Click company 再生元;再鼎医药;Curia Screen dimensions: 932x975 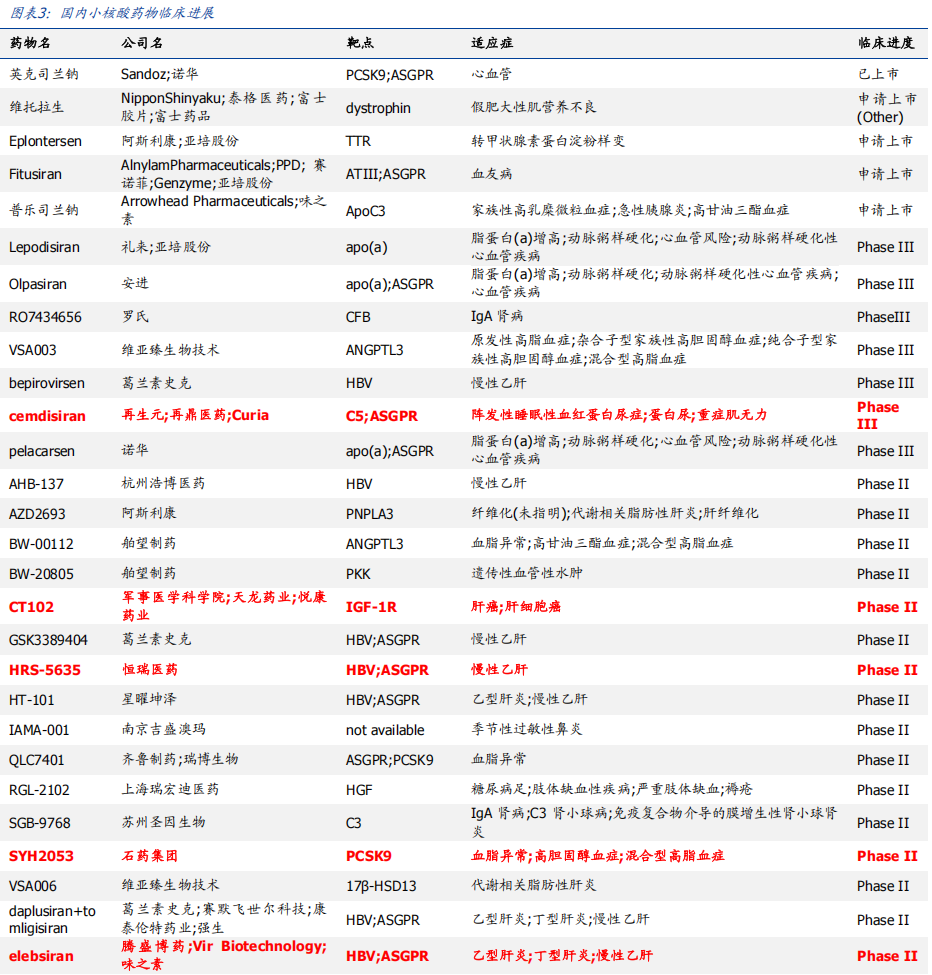(195, 415)
